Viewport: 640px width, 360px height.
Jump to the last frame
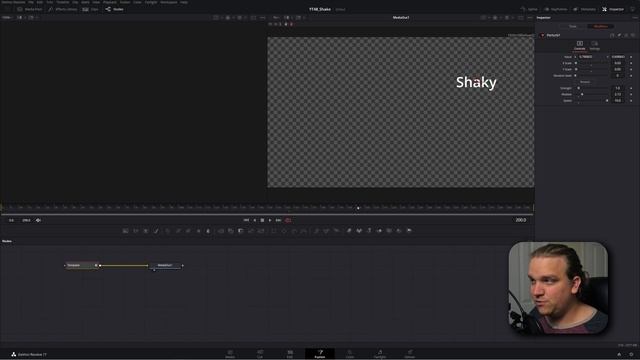pos(278,220)
